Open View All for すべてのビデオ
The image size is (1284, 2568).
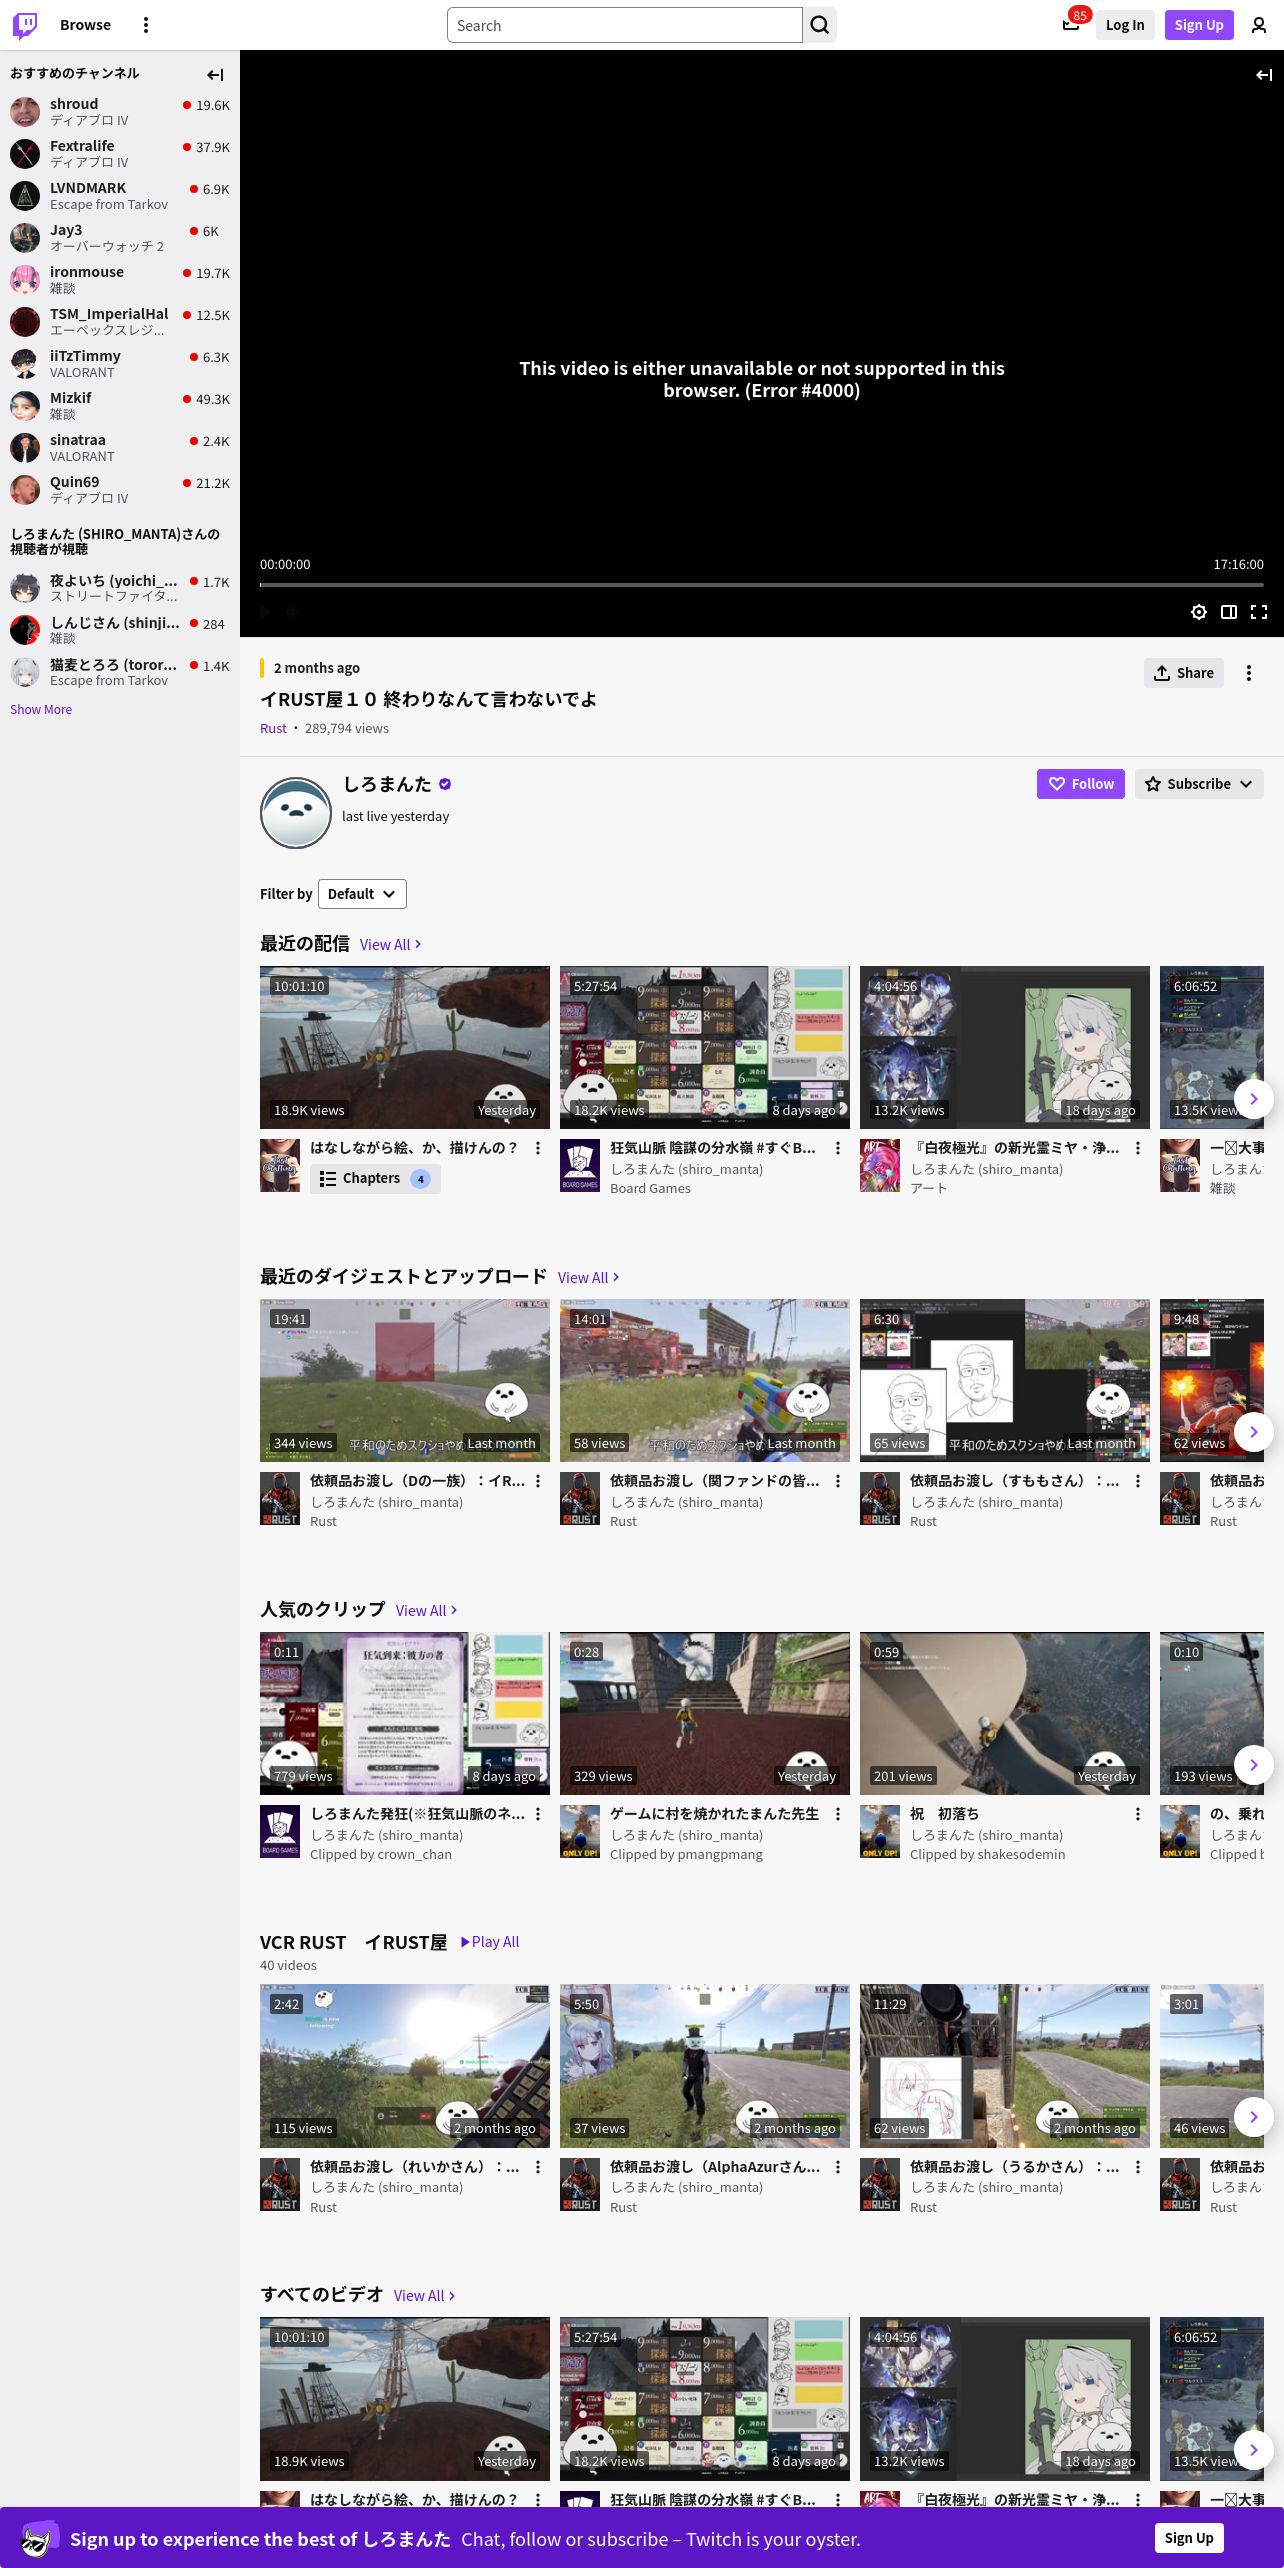point(425,2296)
